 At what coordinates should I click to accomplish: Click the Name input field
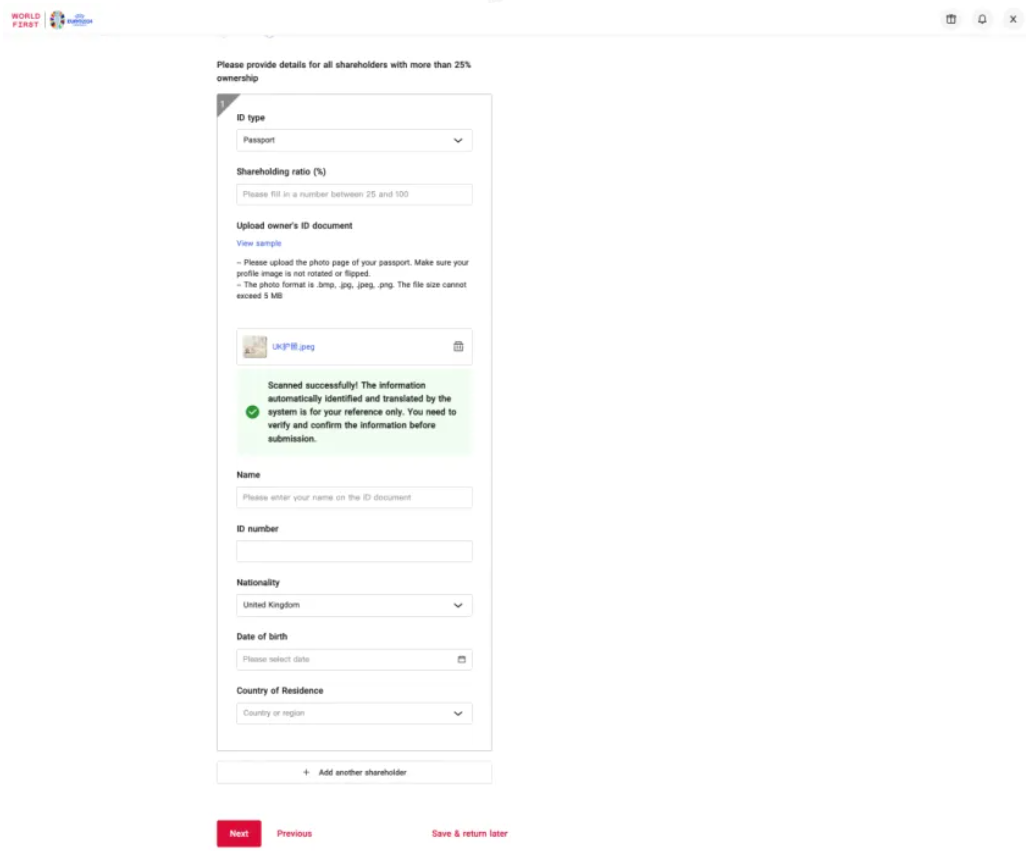click(x=354, y=498)
